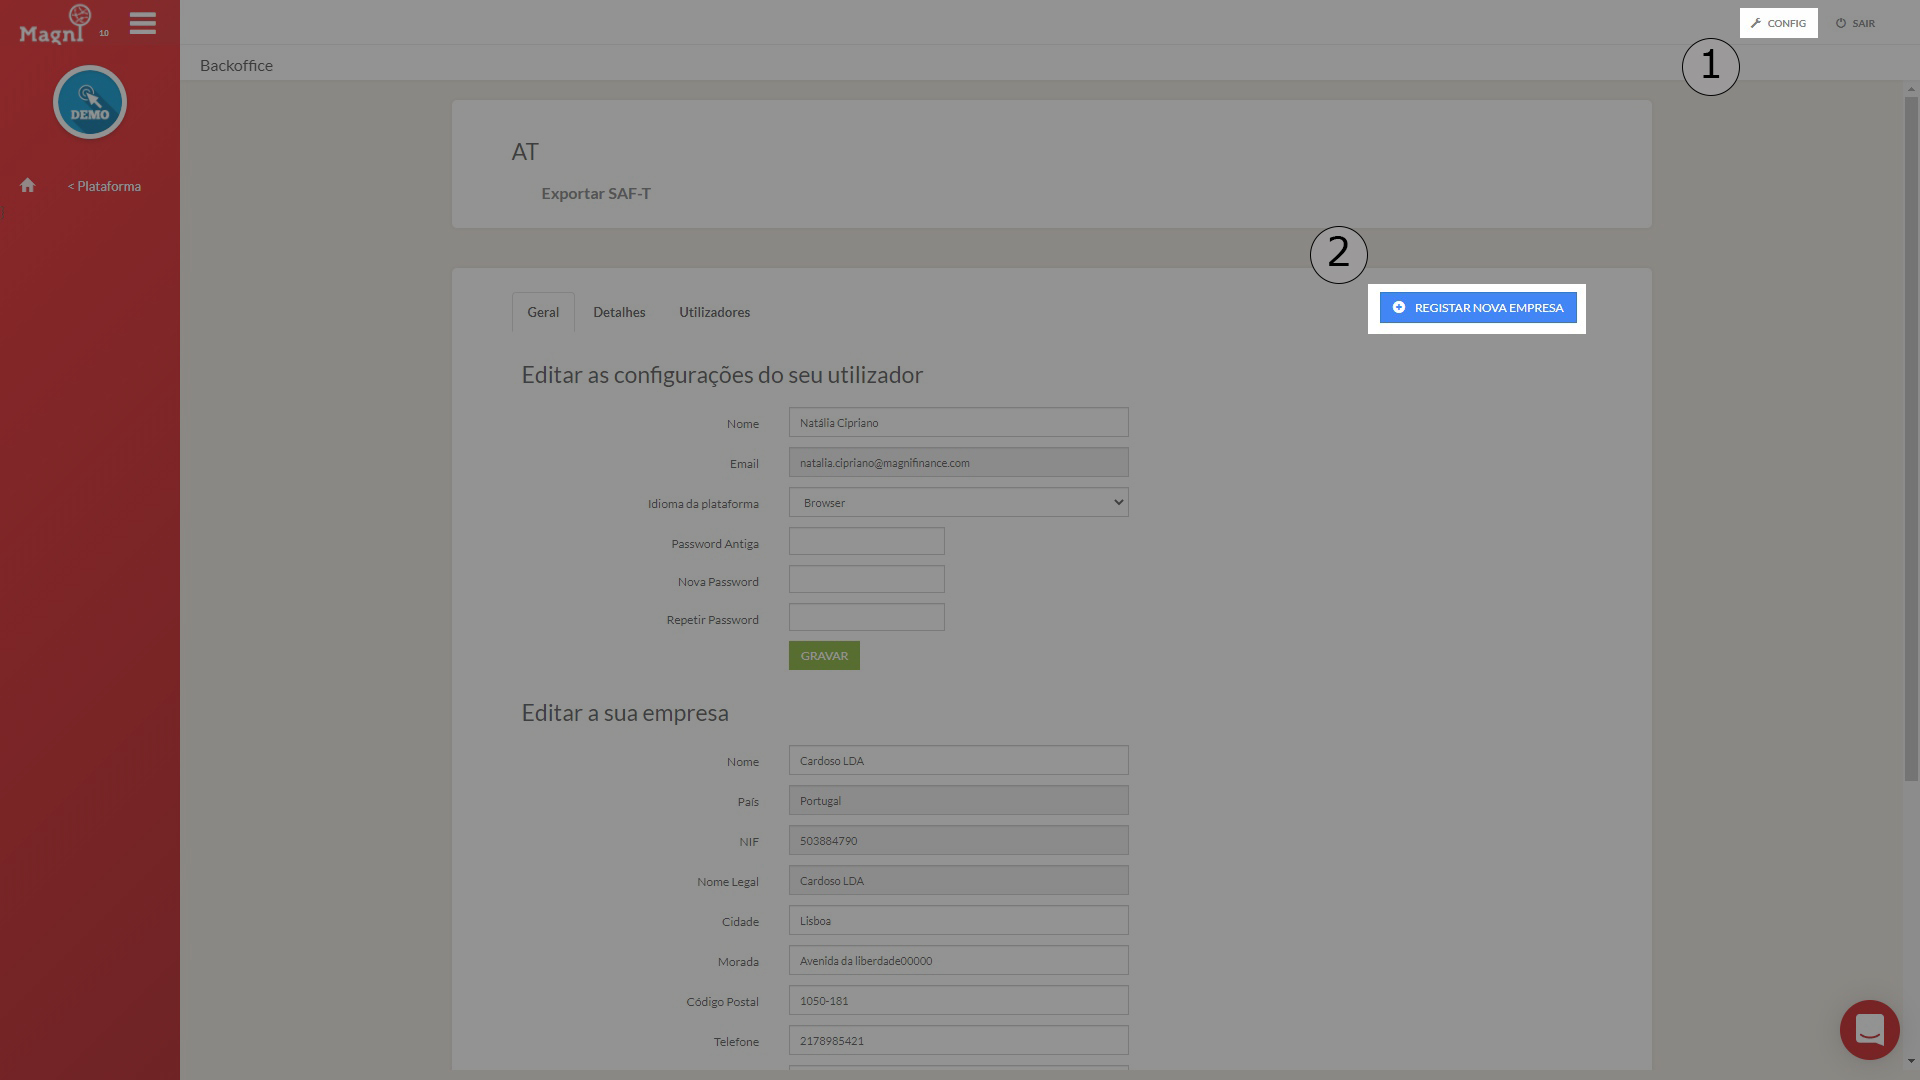Image resolution: width=1920 pixels, height=1080 pixels.
Task: Click the Nova Password field
Action: pos(866,580)
